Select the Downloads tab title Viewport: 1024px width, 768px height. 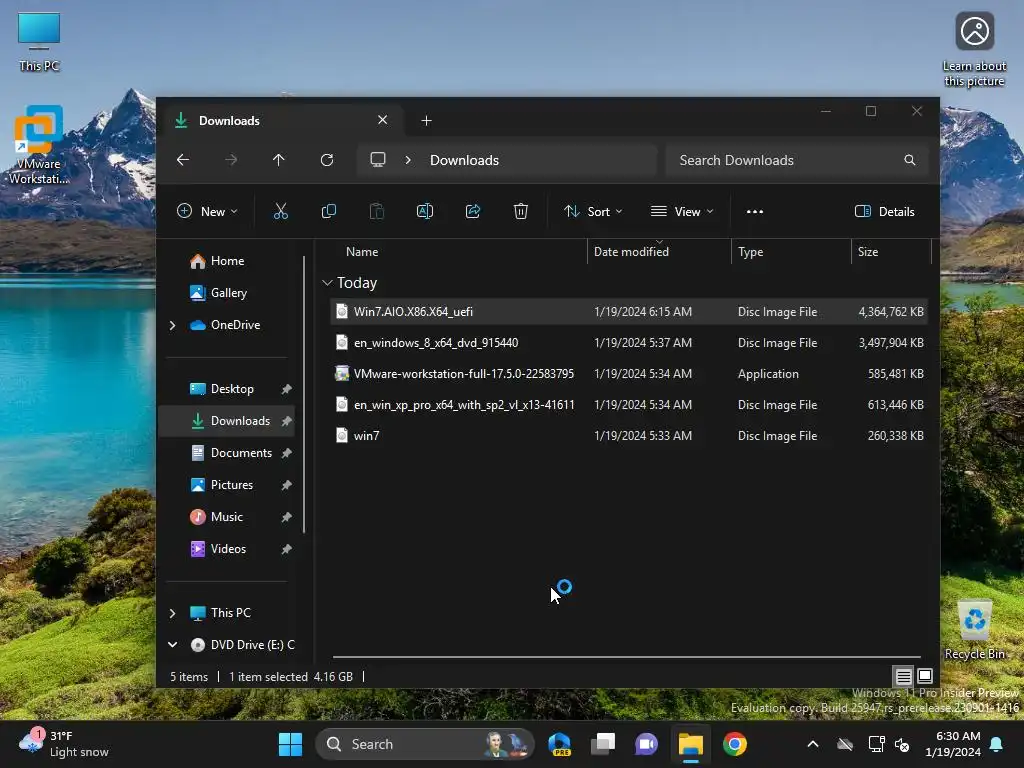pyautogui.click(x=229, y=121)
